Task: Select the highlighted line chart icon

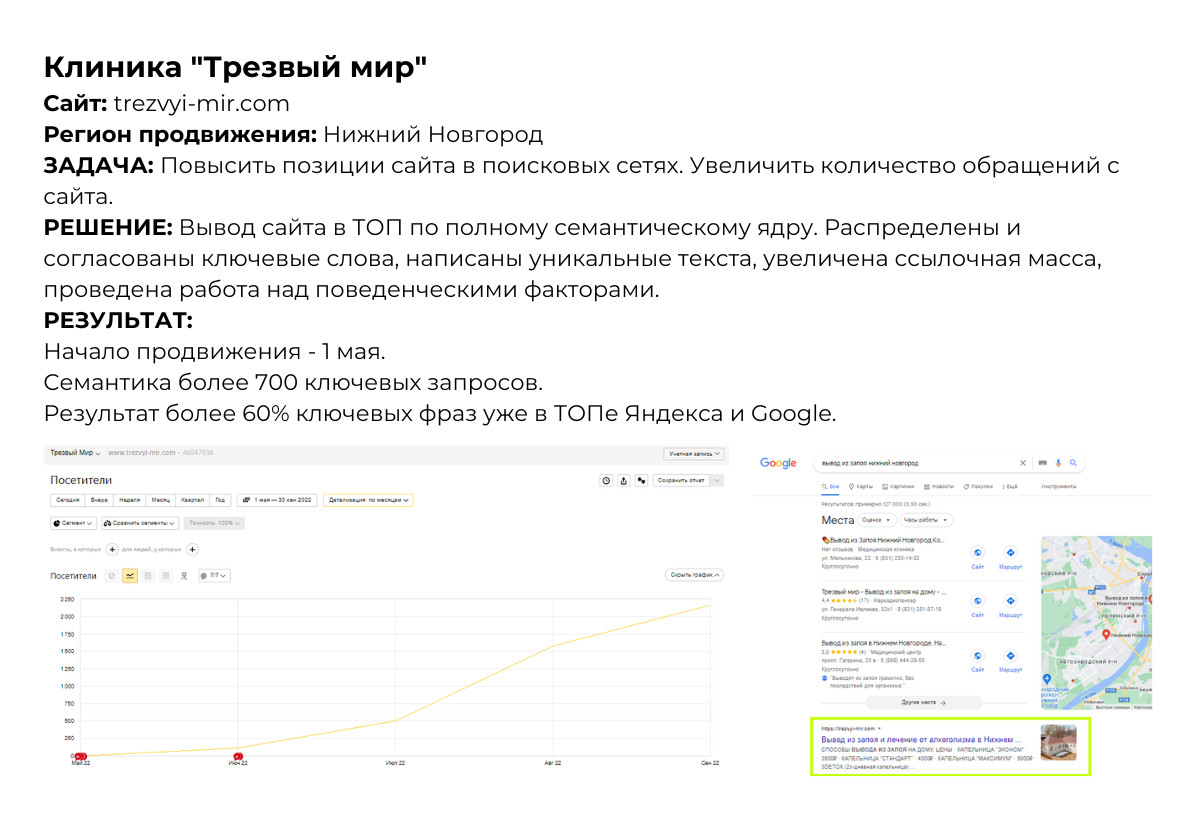Action: 130,575
